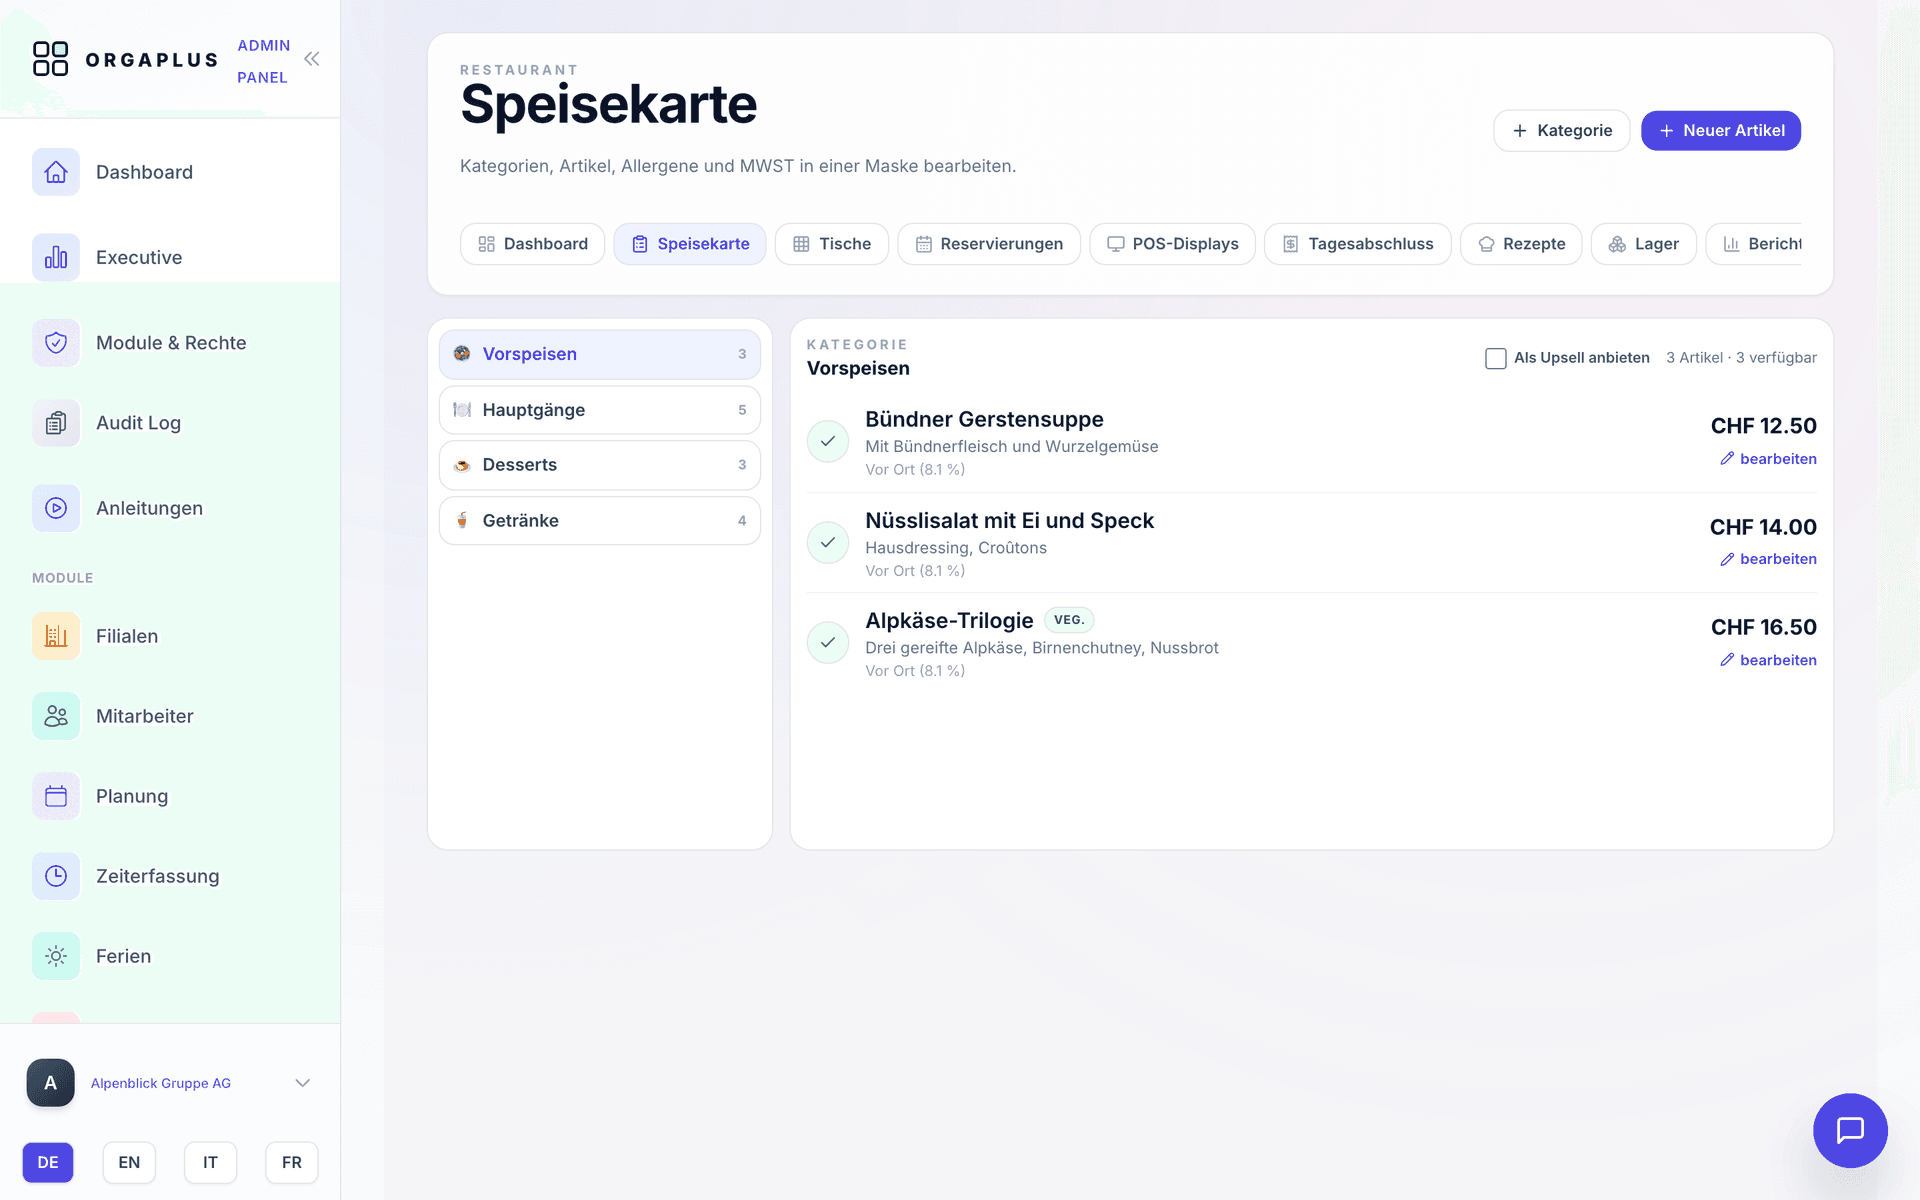Switch to the Reservierungen tab
1920x1200 pixels.
pyautogui.click(x=989, y=244)
